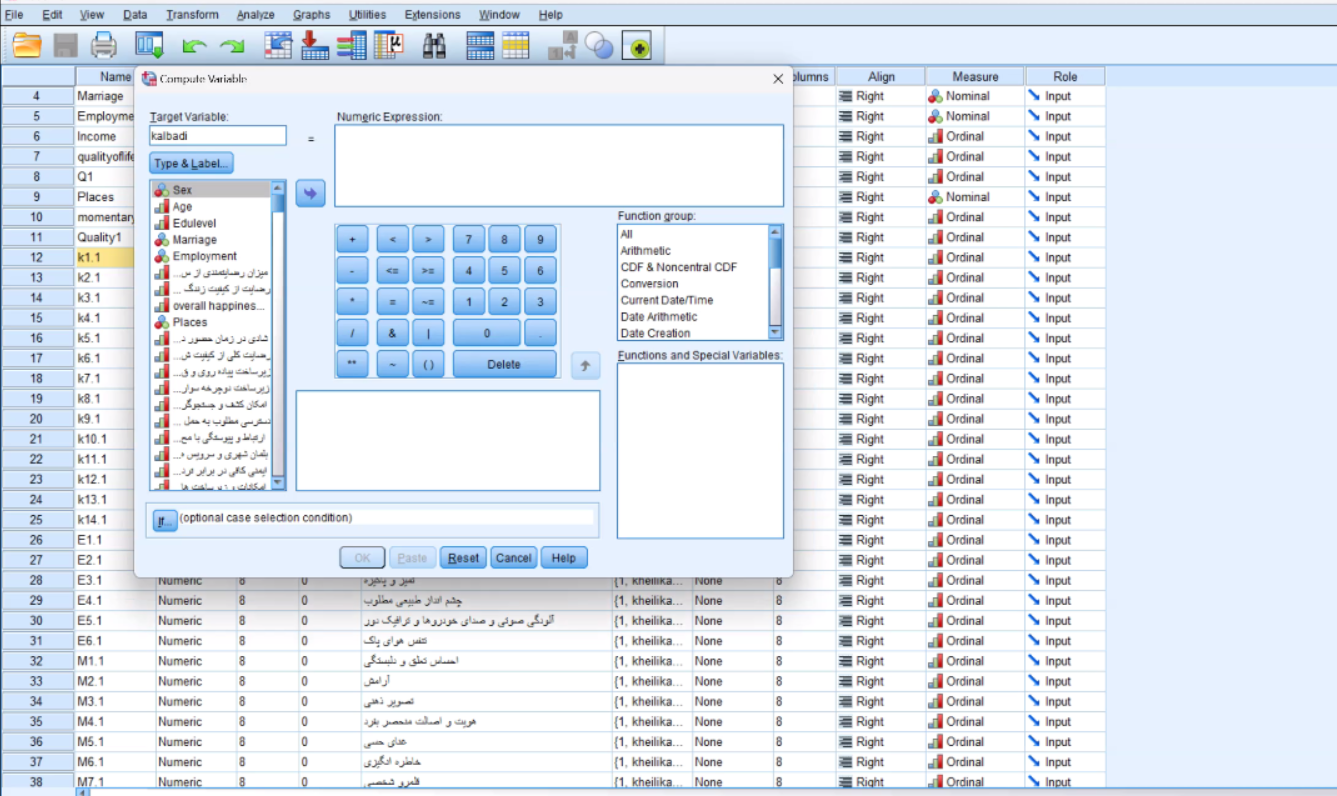Open the Graphs menu
1337x796 pixels.
click(312, 15)
